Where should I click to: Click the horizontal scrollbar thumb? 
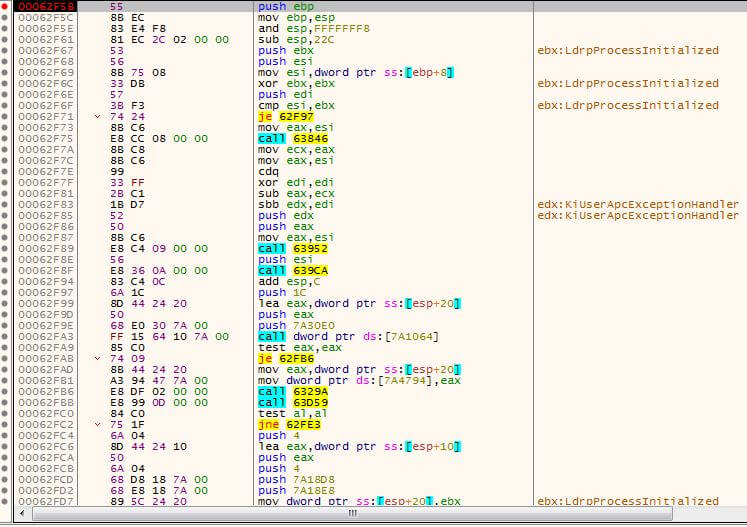click(x=353, y=514)
